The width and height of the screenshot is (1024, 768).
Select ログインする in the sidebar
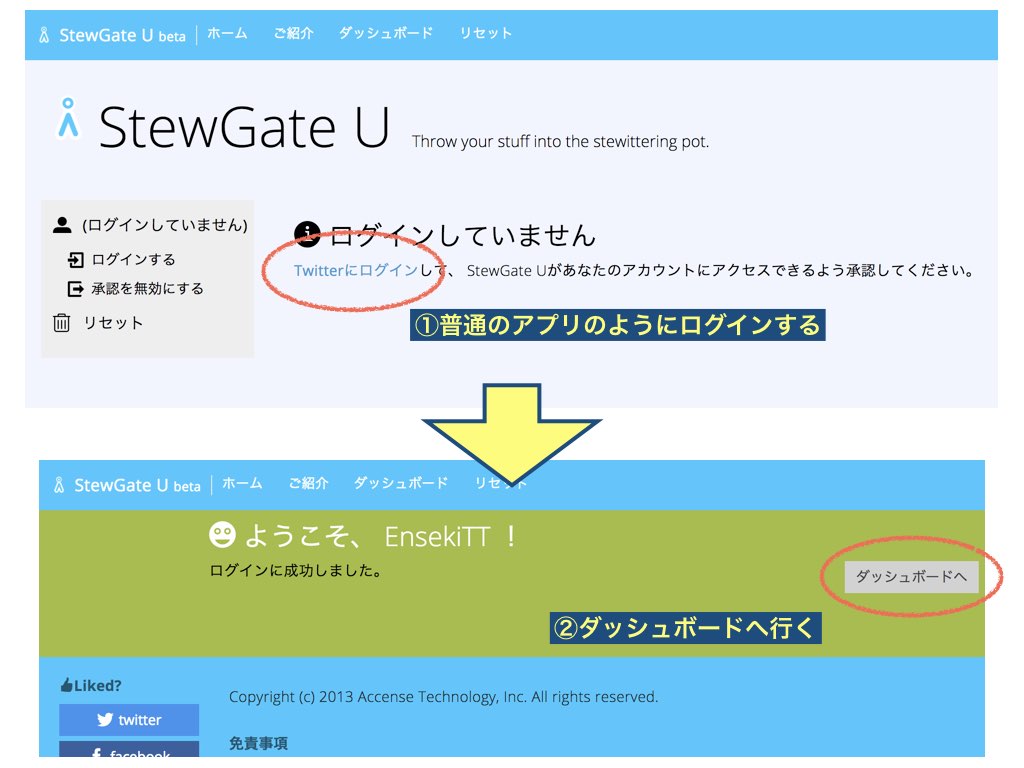pos(133,259)
